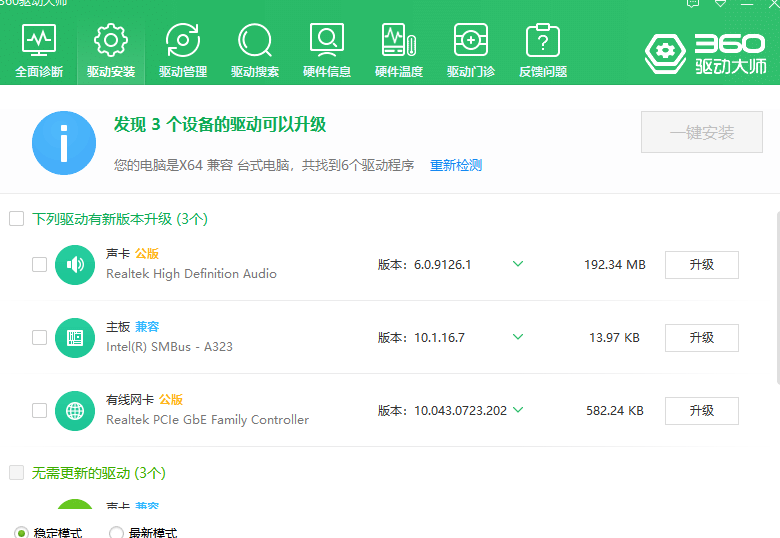Click 升级 button for Realtek PCIe GbE
The width and height of the screenshot is (780, 538).
701,410
